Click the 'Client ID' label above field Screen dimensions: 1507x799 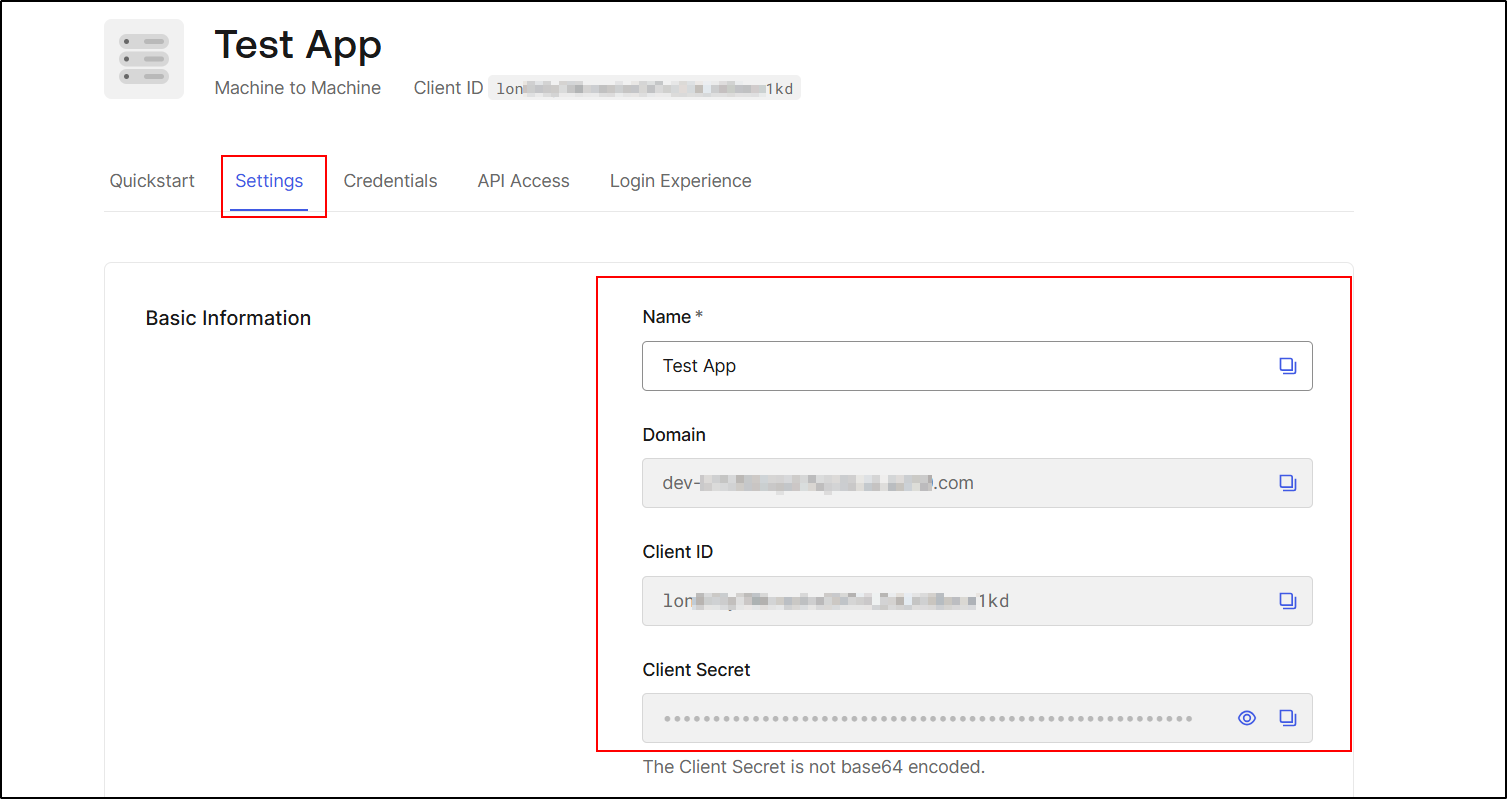pyautogui.click(x=677, y=552)
